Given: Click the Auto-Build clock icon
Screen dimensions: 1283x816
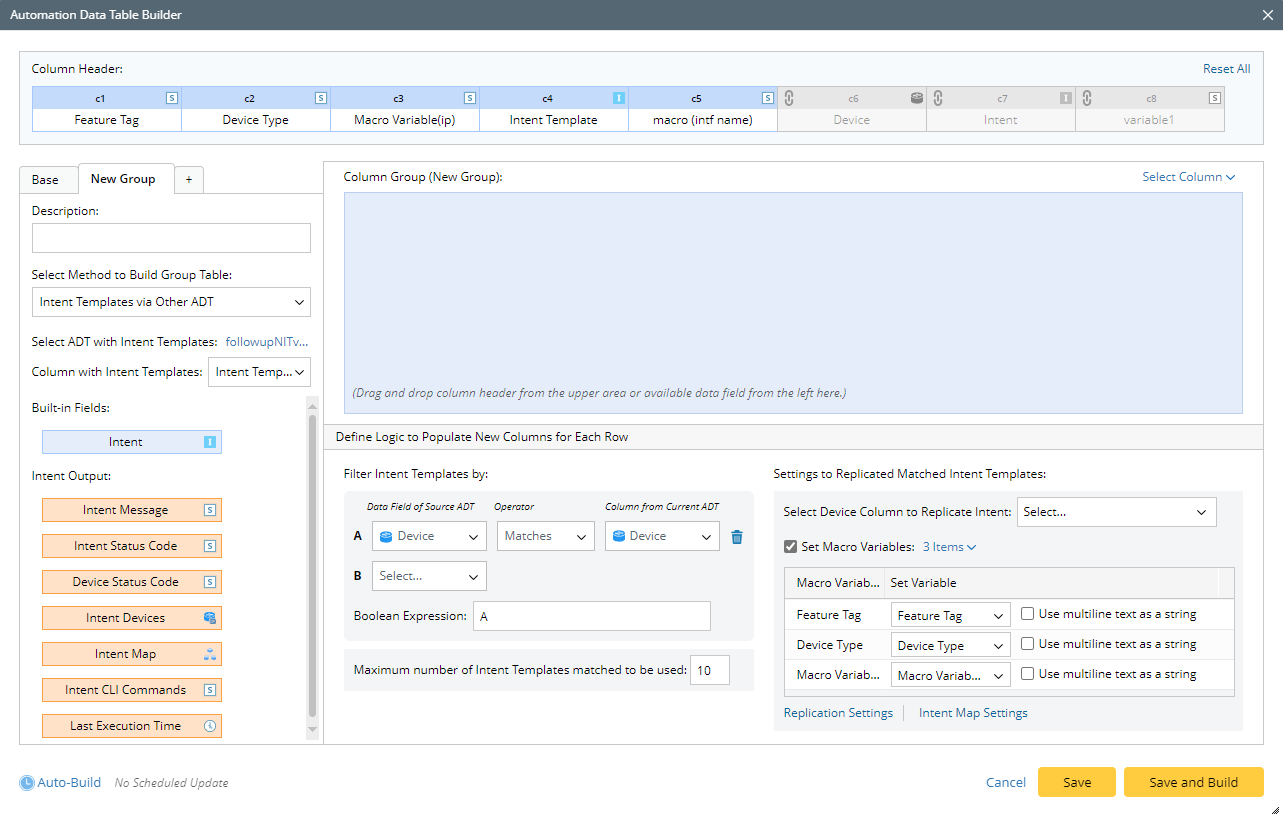Looking at the screenshot, I should click(x=27, y=783).
